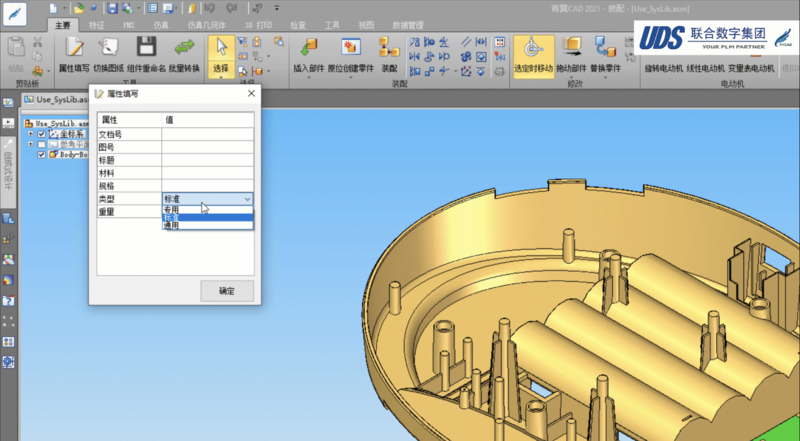Open the 类型 combo box showing 标准
The width and height of the screenshot is (800, 441).
(208, 199)
